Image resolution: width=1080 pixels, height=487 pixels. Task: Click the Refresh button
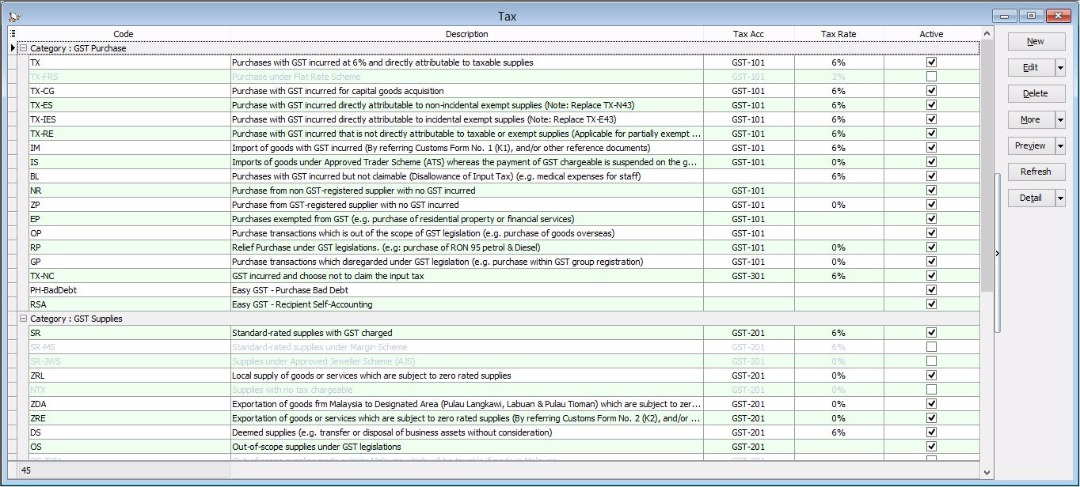pyautogui.click(x=1036, y=172)
